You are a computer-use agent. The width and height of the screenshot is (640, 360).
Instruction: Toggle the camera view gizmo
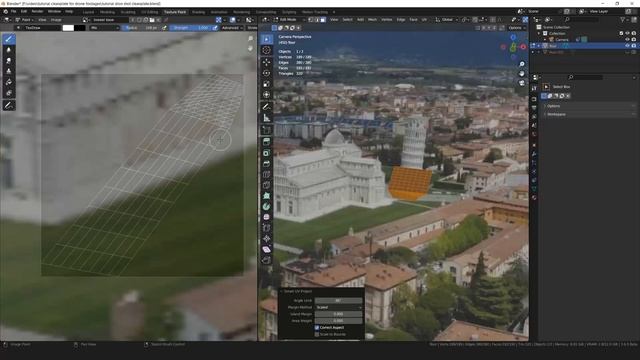(522, 83)
